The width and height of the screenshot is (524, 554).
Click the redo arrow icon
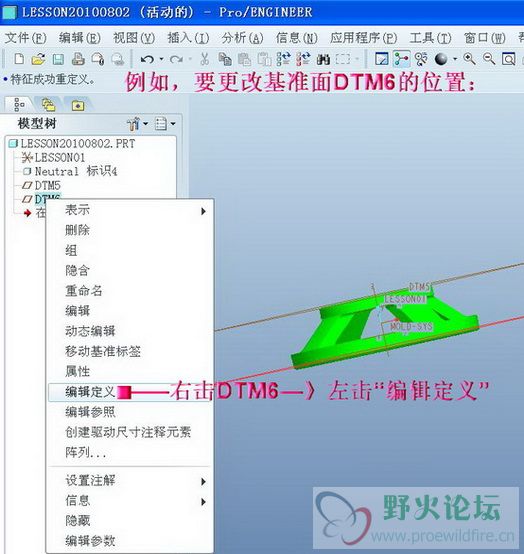[x=176, y=59]
